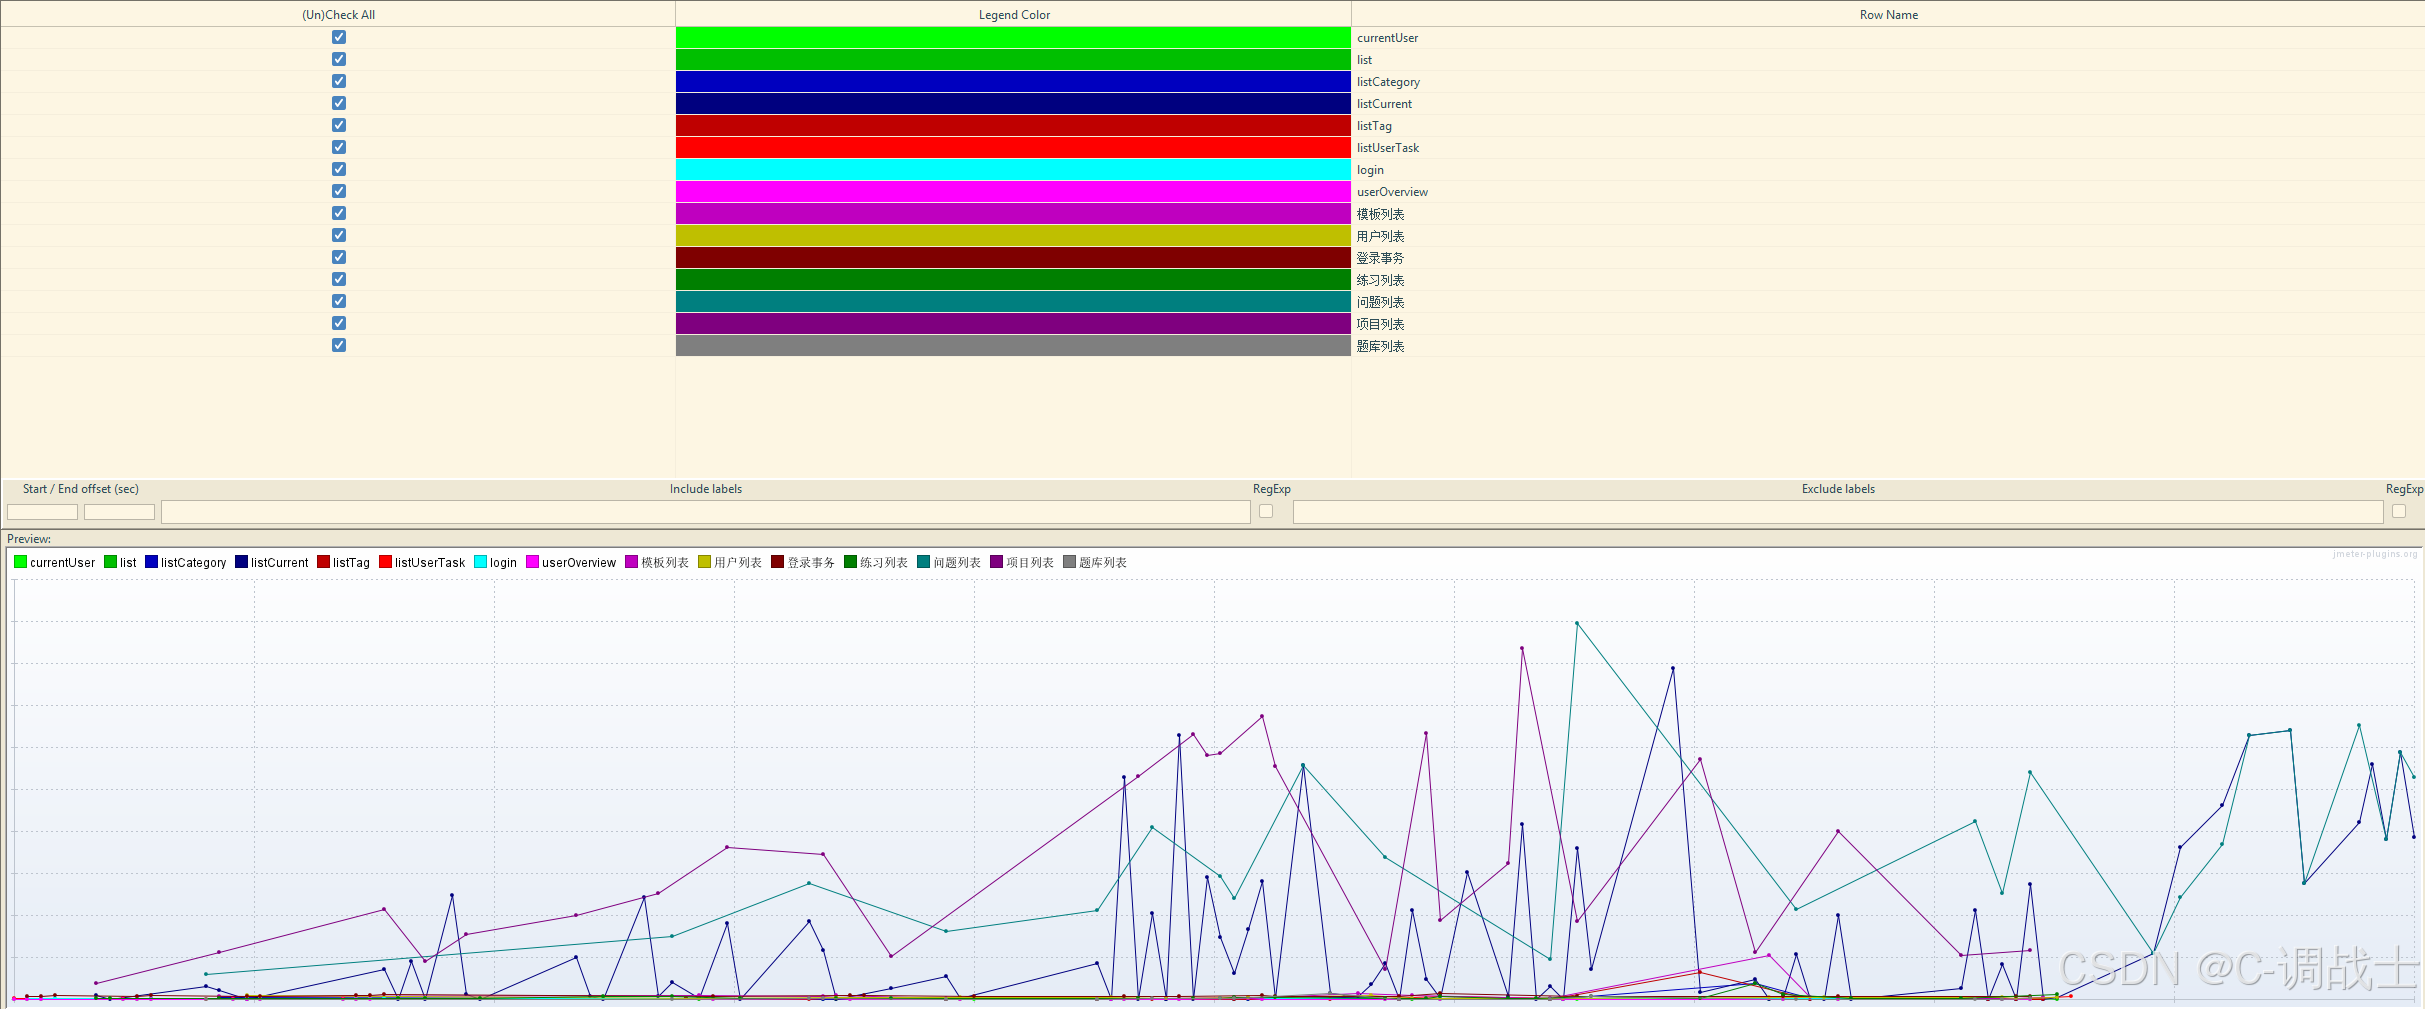The height and width of the screenshot is (1009, 2425).
Task: Pick the 项目列表 purple color bar
Action: click(1013, 323)
